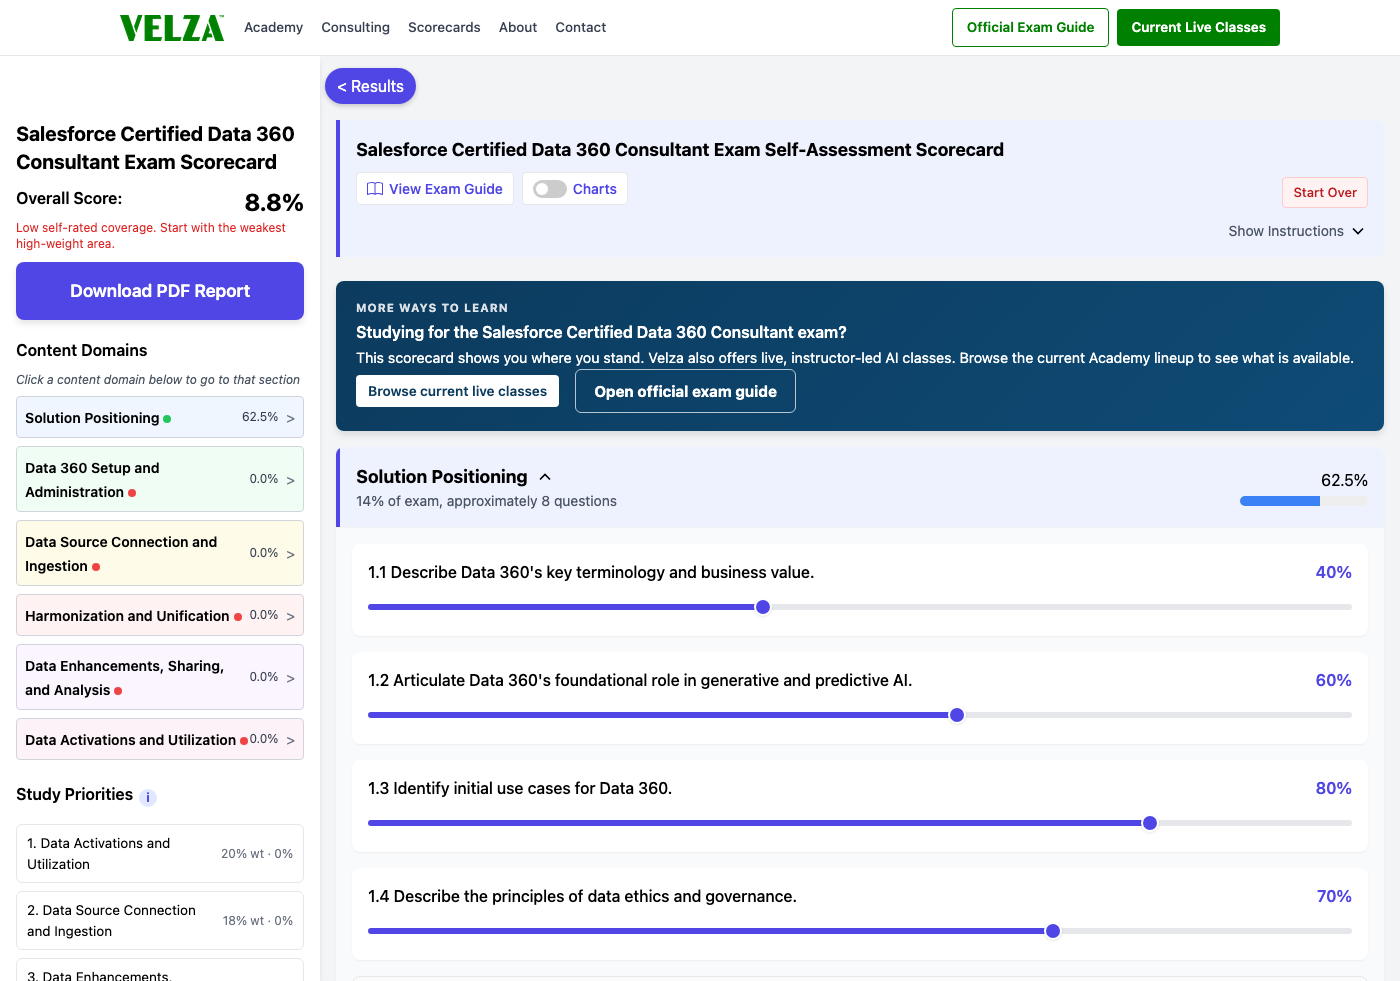This screenshot has width=1400, height=981.
Task: Click Browse current live classes
Action: pos(457,391)
